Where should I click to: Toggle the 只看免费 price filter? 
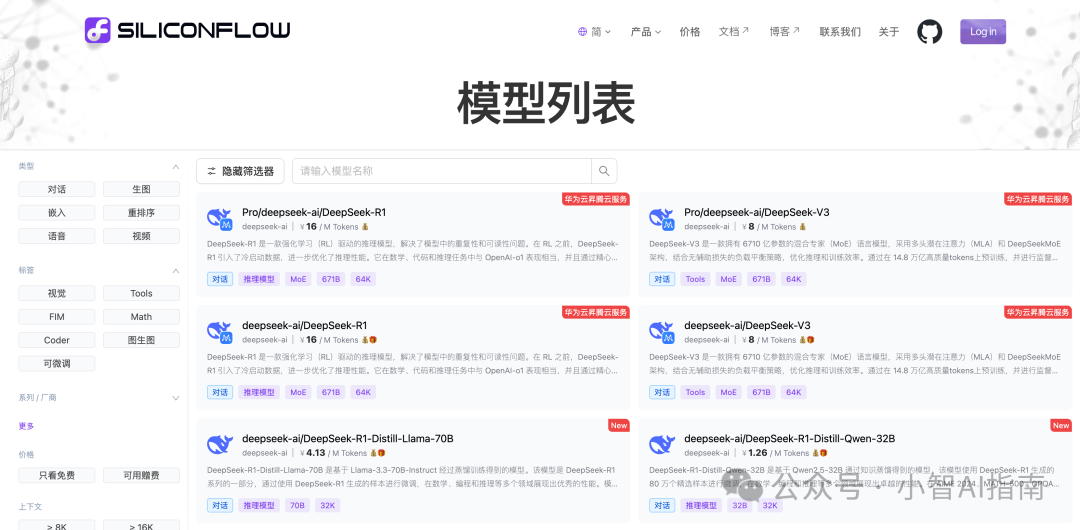click(x=57, y=476)
